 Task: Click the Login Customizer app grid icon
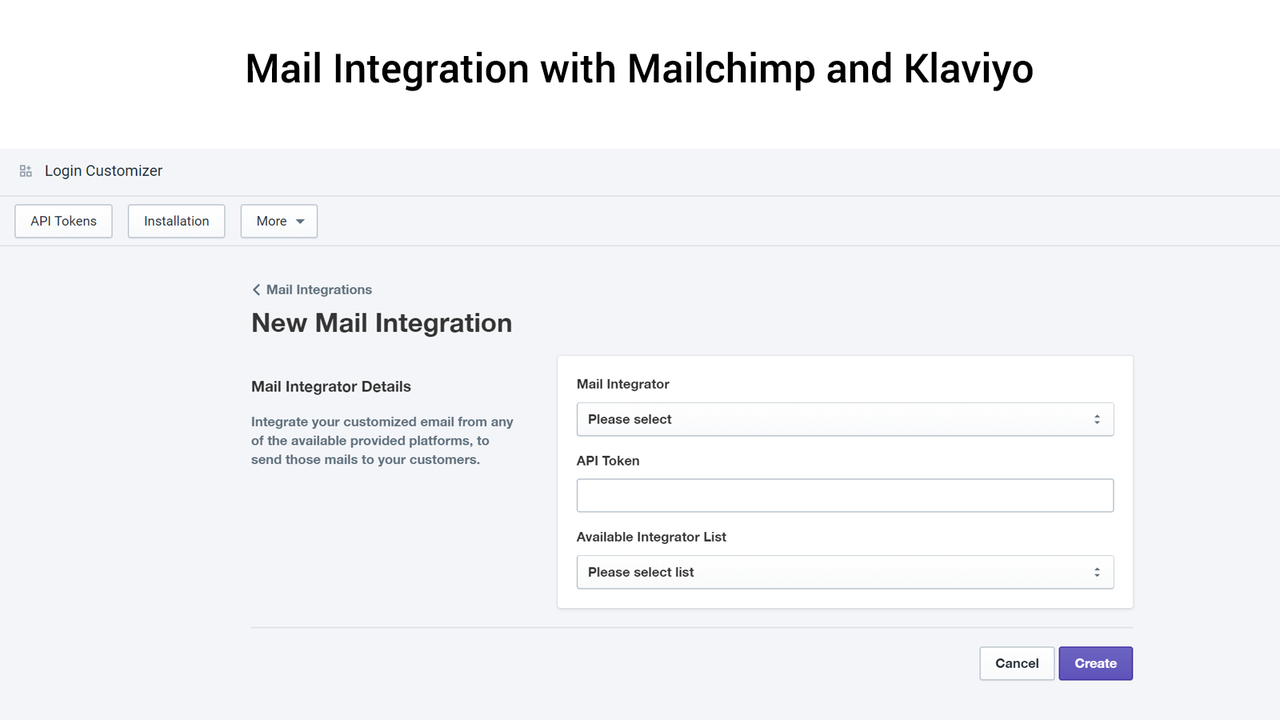[25, 170]
